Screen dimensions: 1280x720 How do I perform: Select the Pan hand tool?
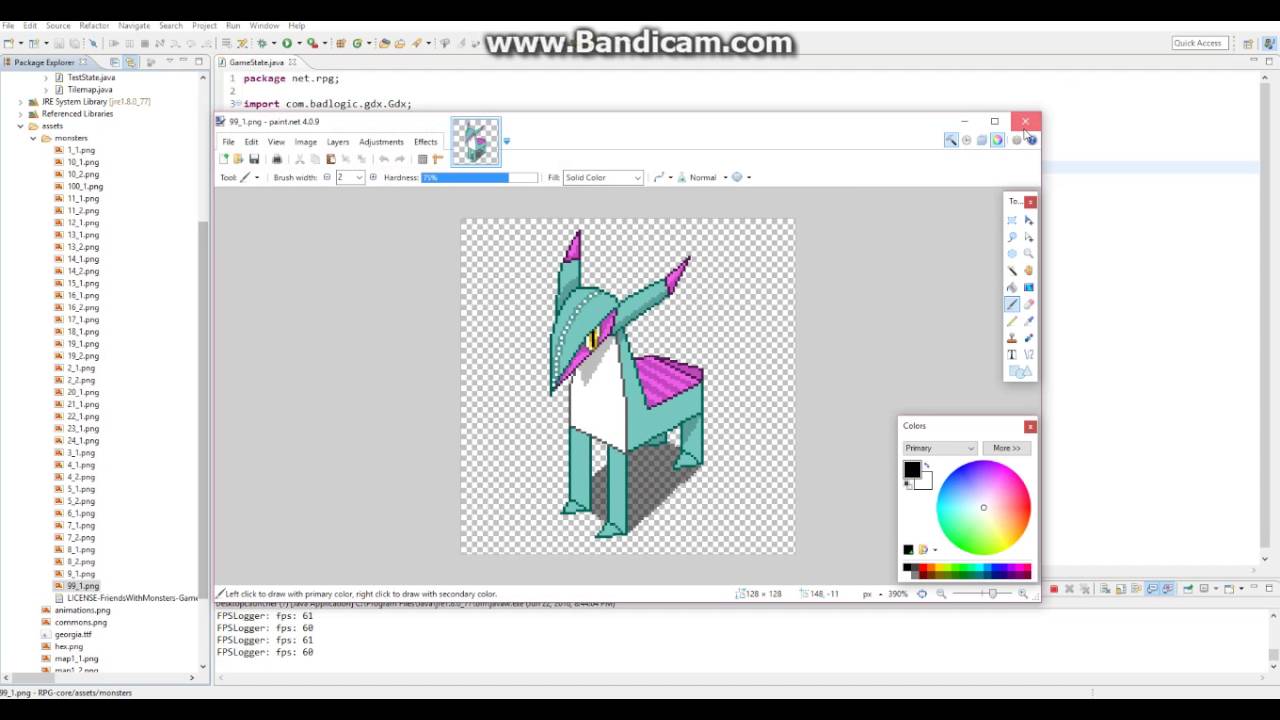pyautogui.click(x=1028, y=270)
